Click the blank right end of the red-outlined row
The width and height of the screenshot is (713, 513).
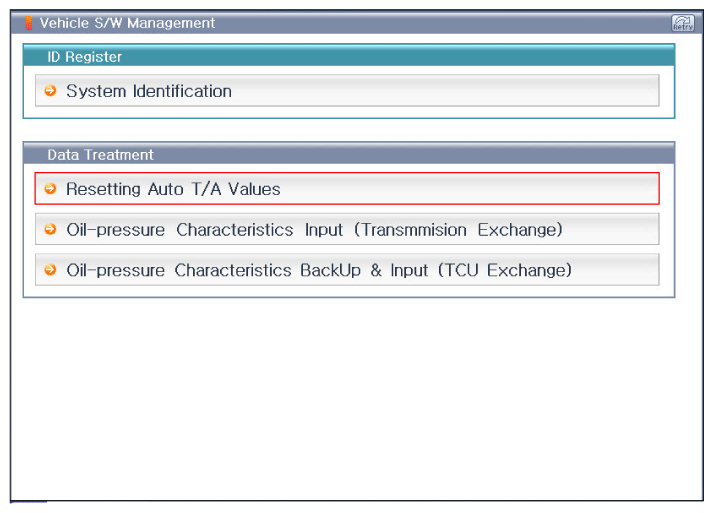(546, 188)
